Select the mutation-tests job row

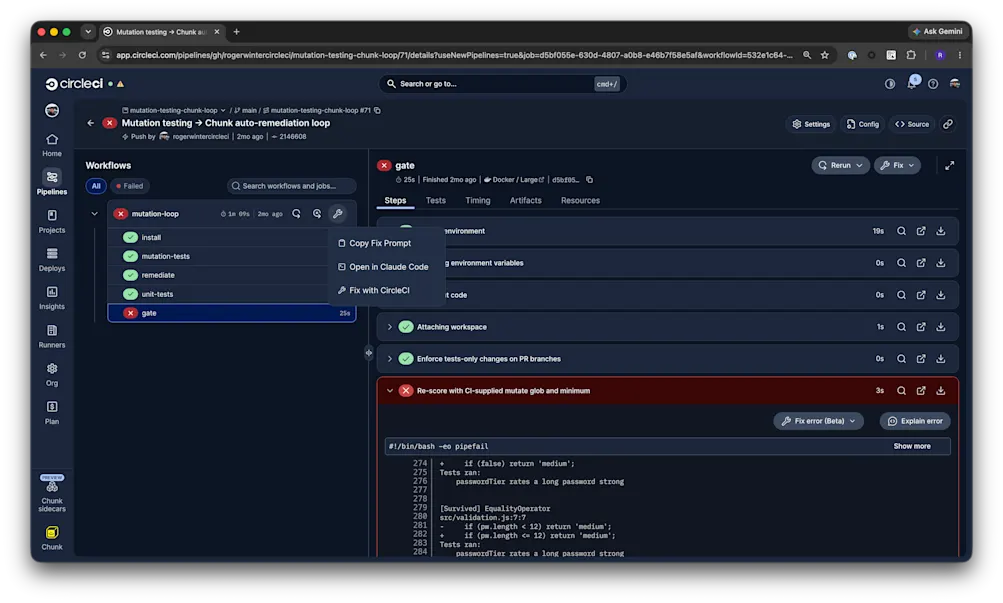(x=232, y=256)
